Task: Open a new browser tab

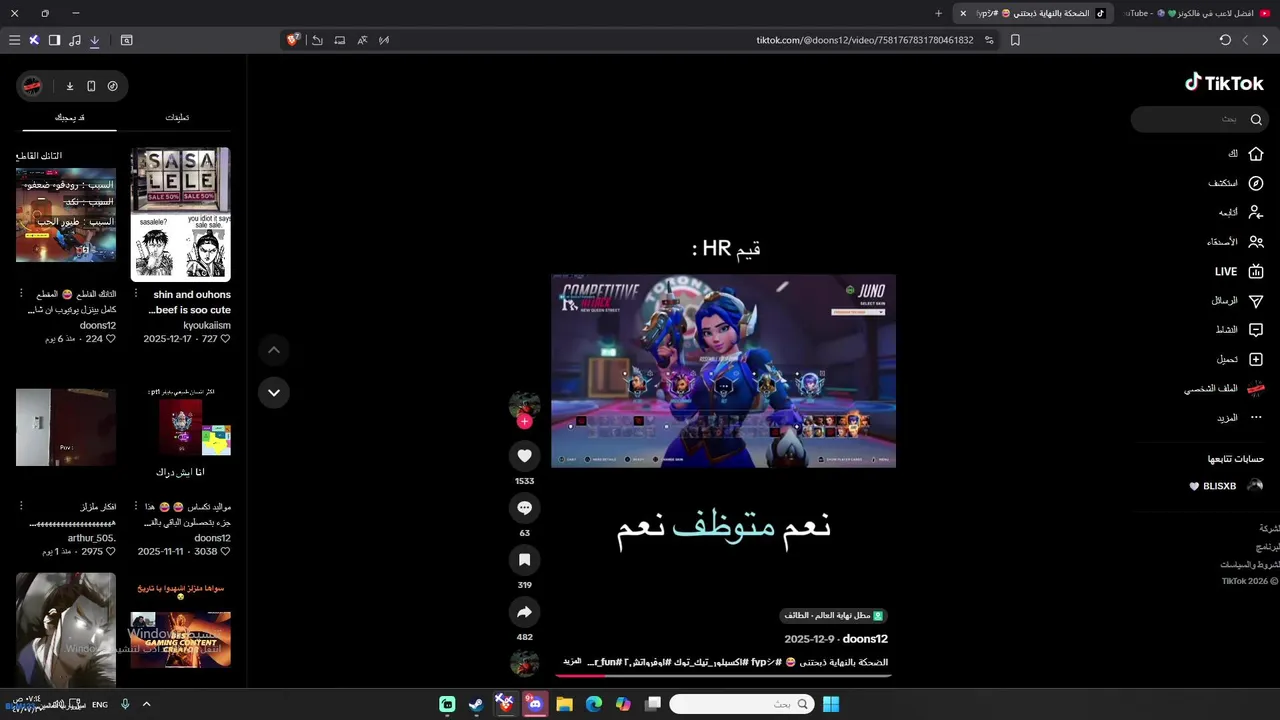Action: (938, 13)
